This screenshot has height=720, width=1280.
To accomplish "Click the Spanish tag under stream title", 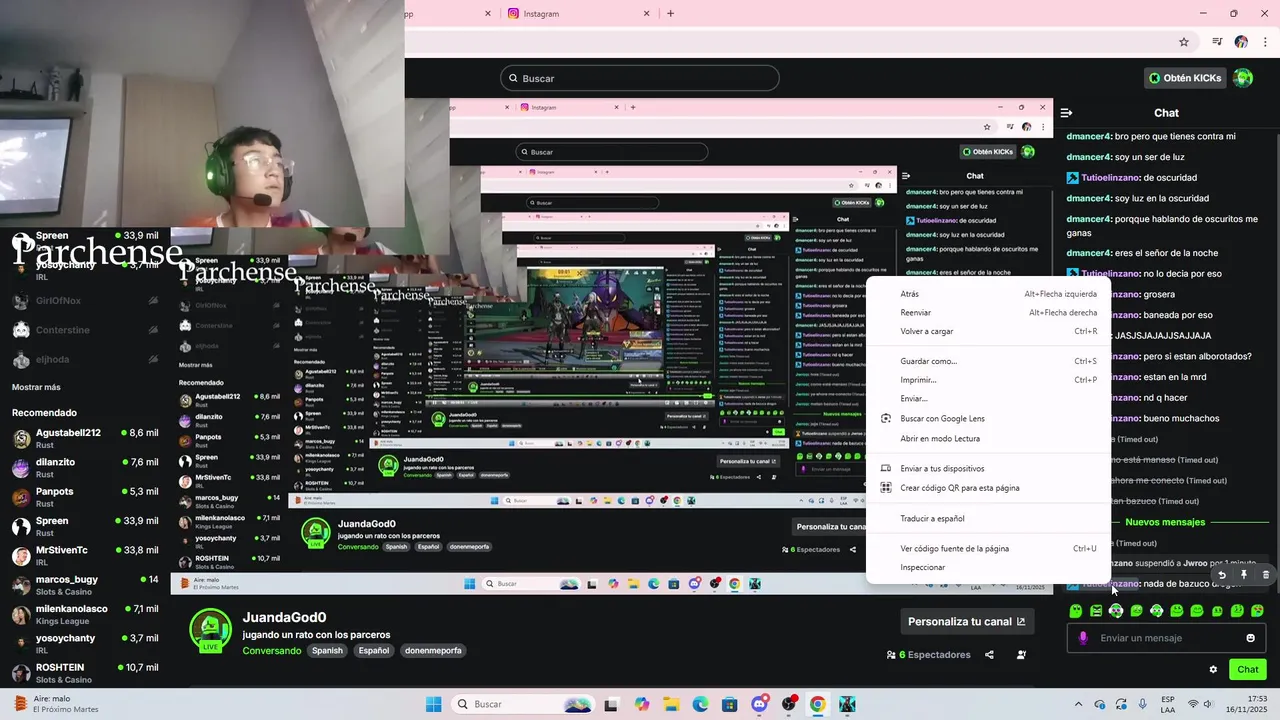I will [327, 650].
